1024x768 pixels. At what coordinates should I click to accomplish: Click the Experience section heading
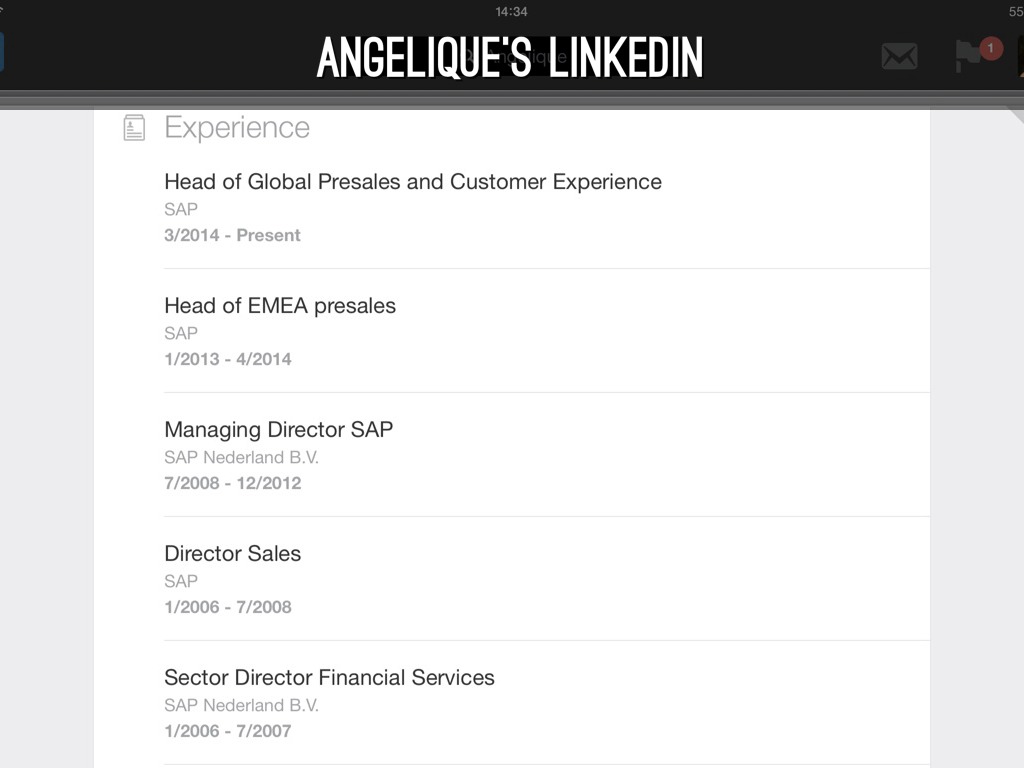[237, 127]
